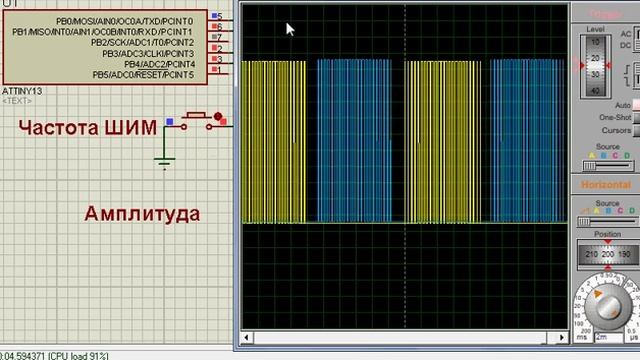
Task: Select the ground terminal symbol
Action: coord(164,163)
